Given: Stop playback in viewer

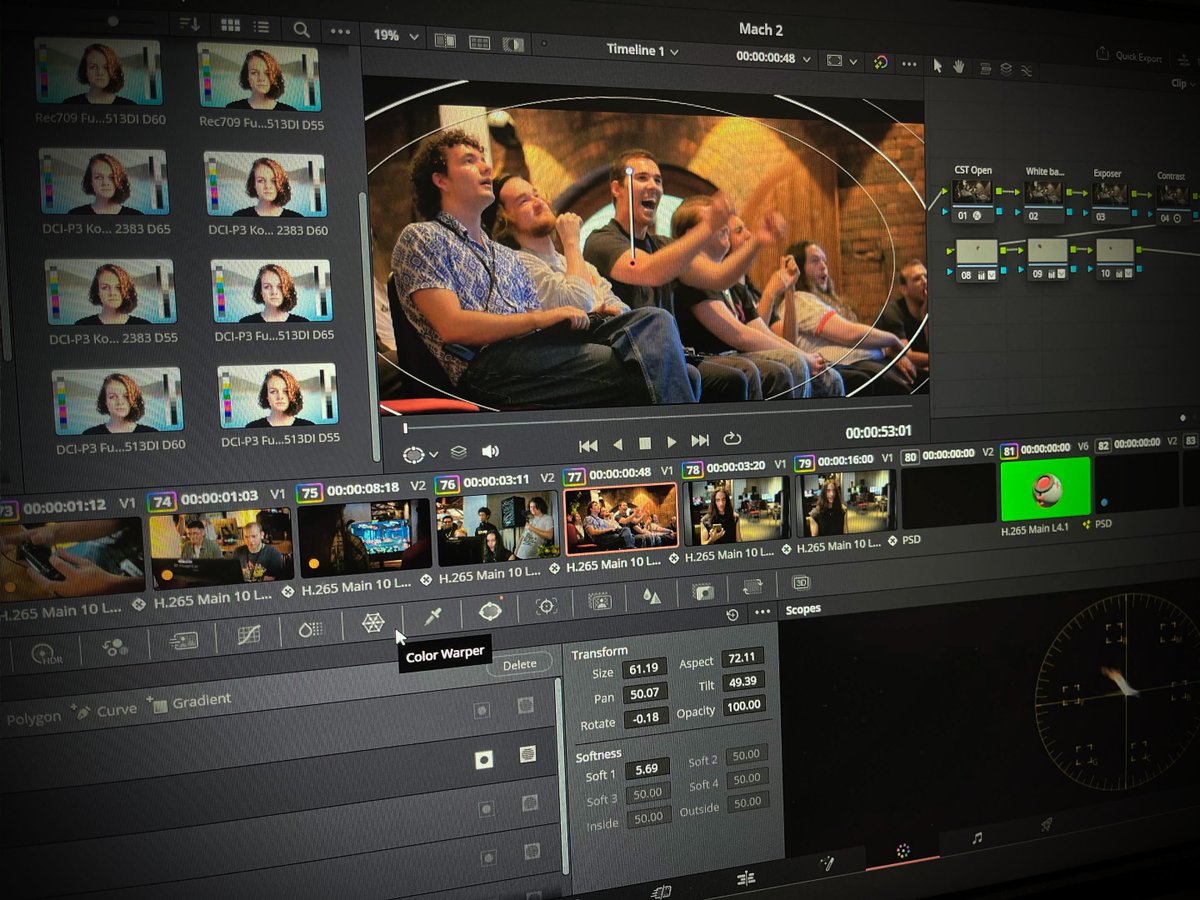Looking at the screenshot, I should pyautogui.click(x=645, y=442).
